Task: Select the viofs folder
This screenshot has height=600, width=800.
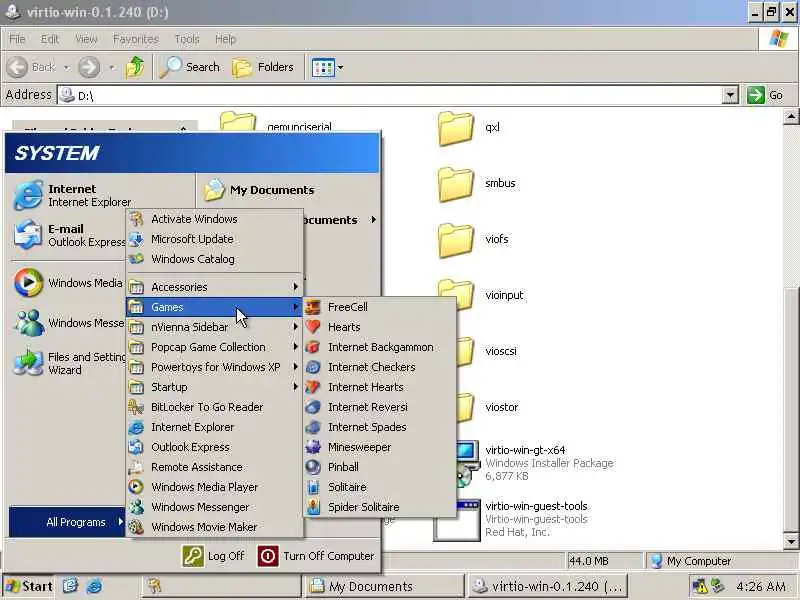Action: point(473,239)
